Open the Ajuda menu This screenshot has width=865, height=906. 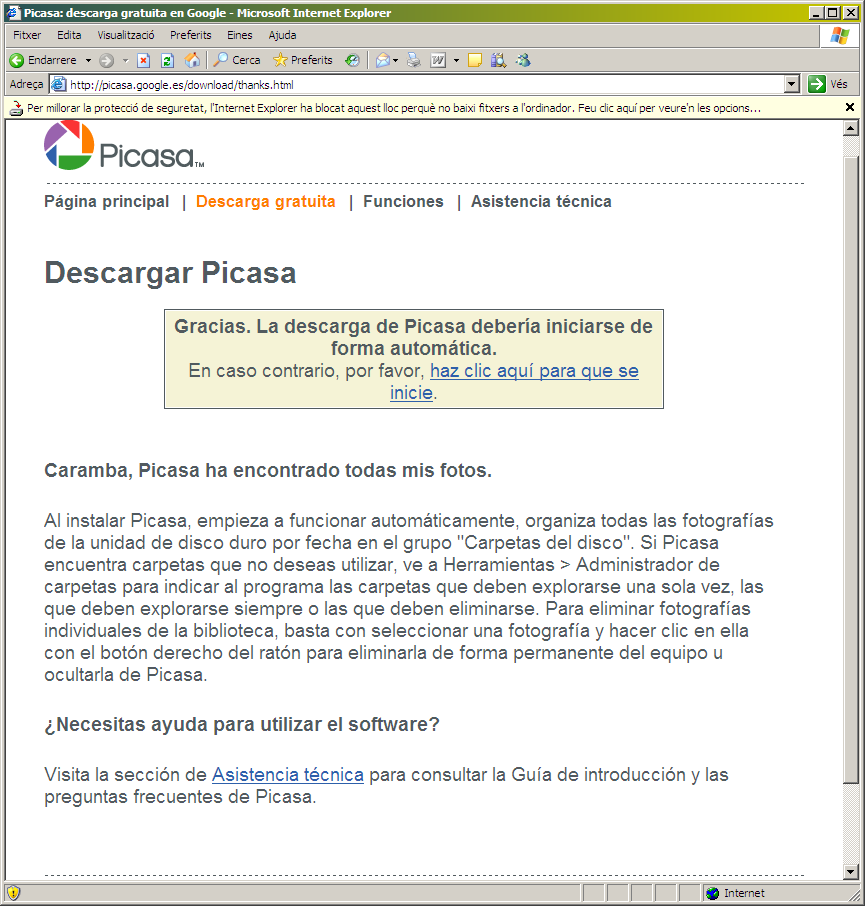[x=283, y=35]
